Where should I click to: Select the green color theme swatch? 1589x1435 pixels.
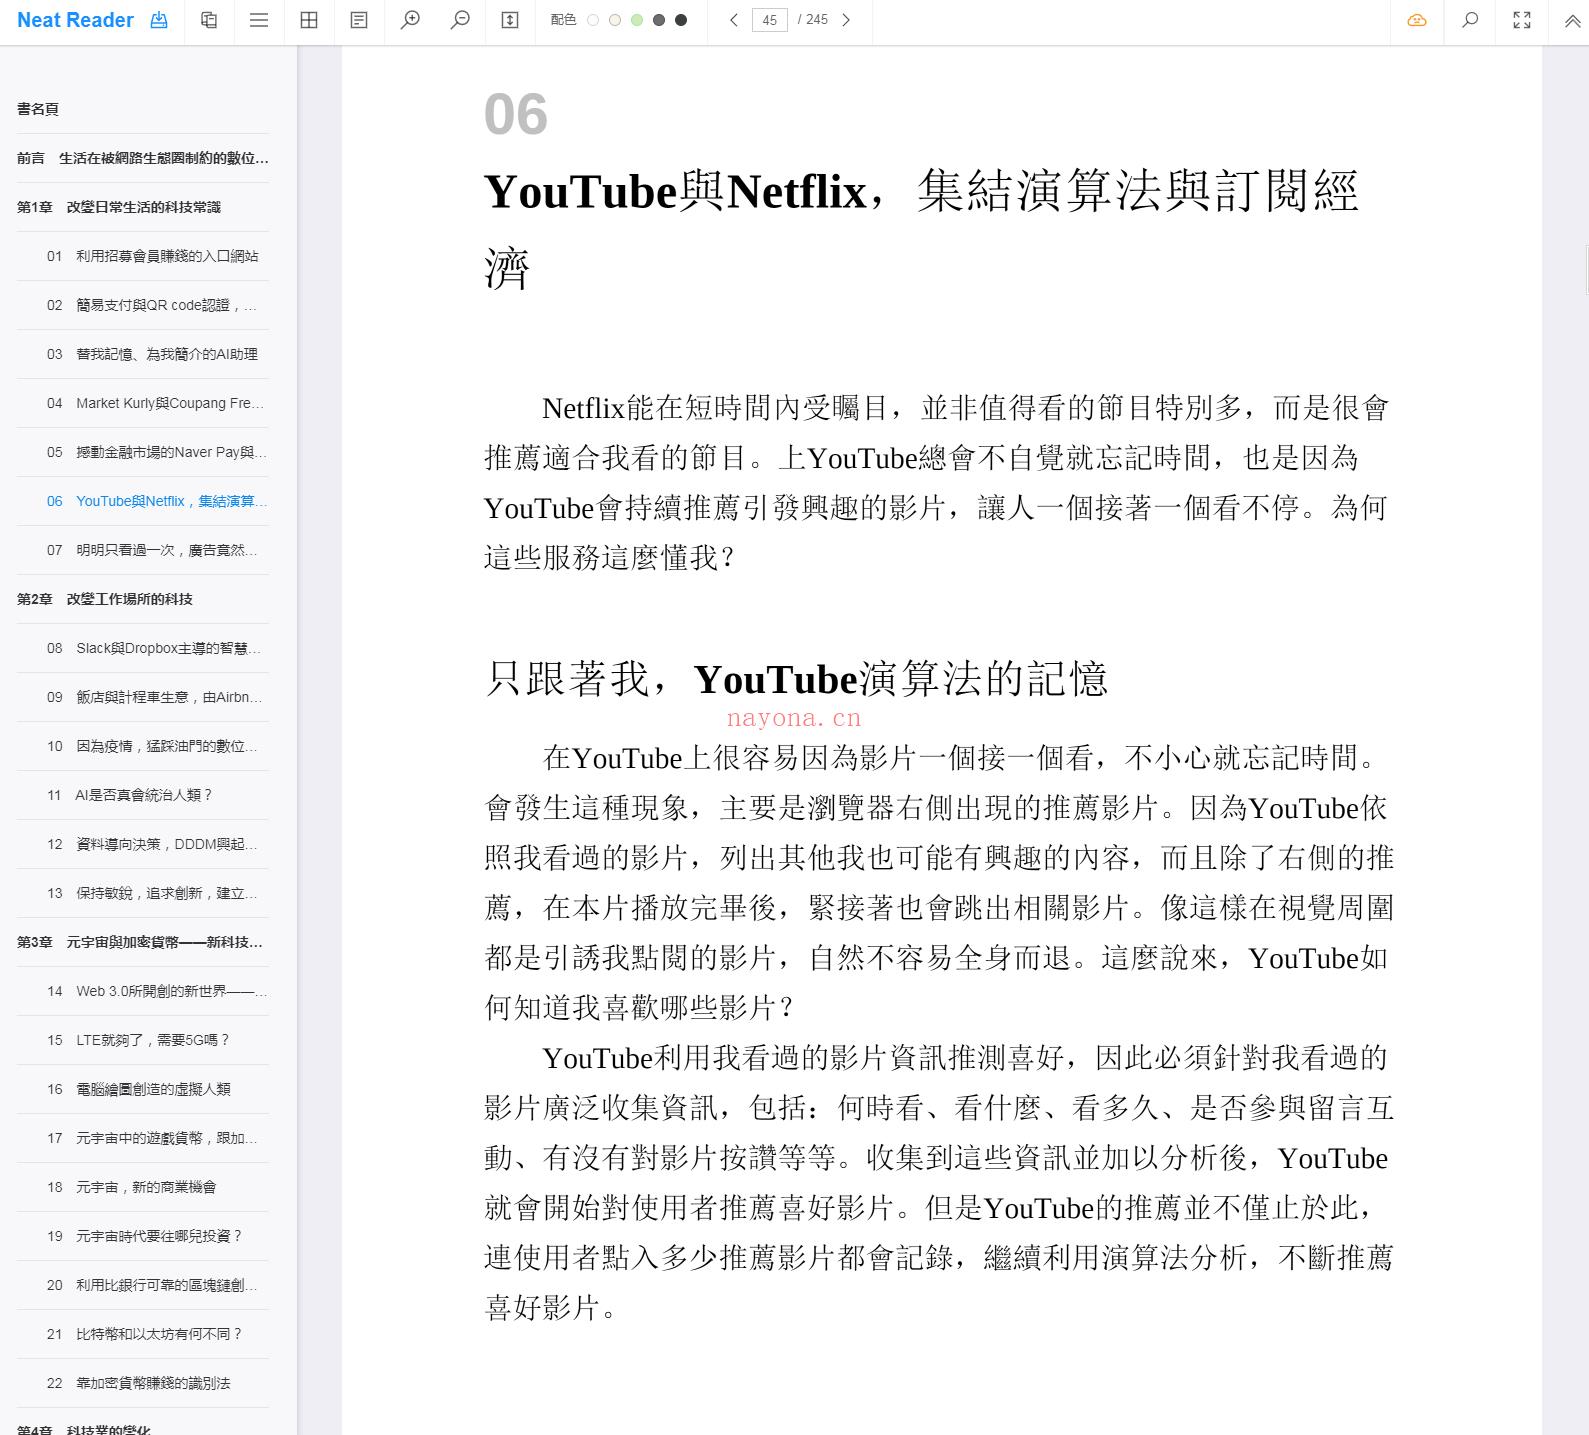point(637,20)
